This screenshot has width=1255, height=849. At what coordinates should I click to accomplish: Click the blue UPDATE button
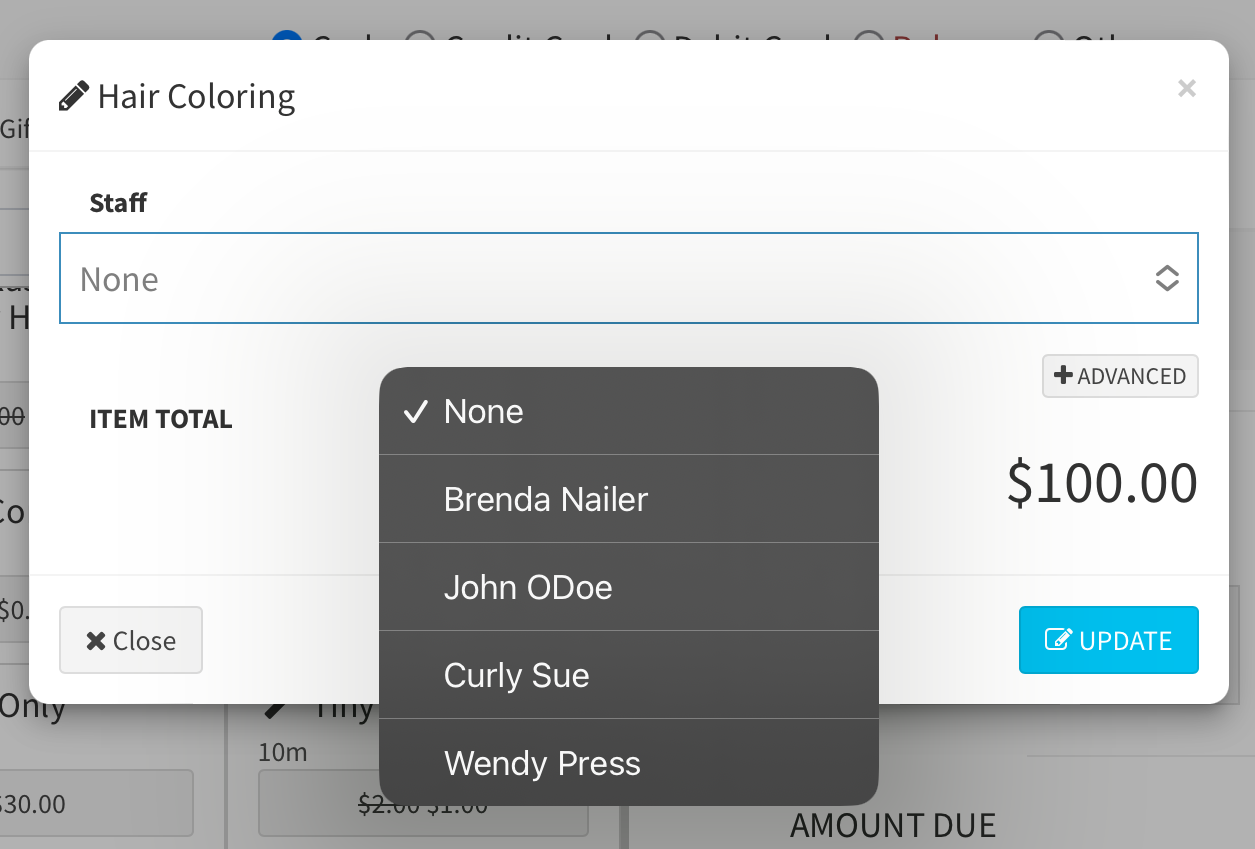(1108, 640)
